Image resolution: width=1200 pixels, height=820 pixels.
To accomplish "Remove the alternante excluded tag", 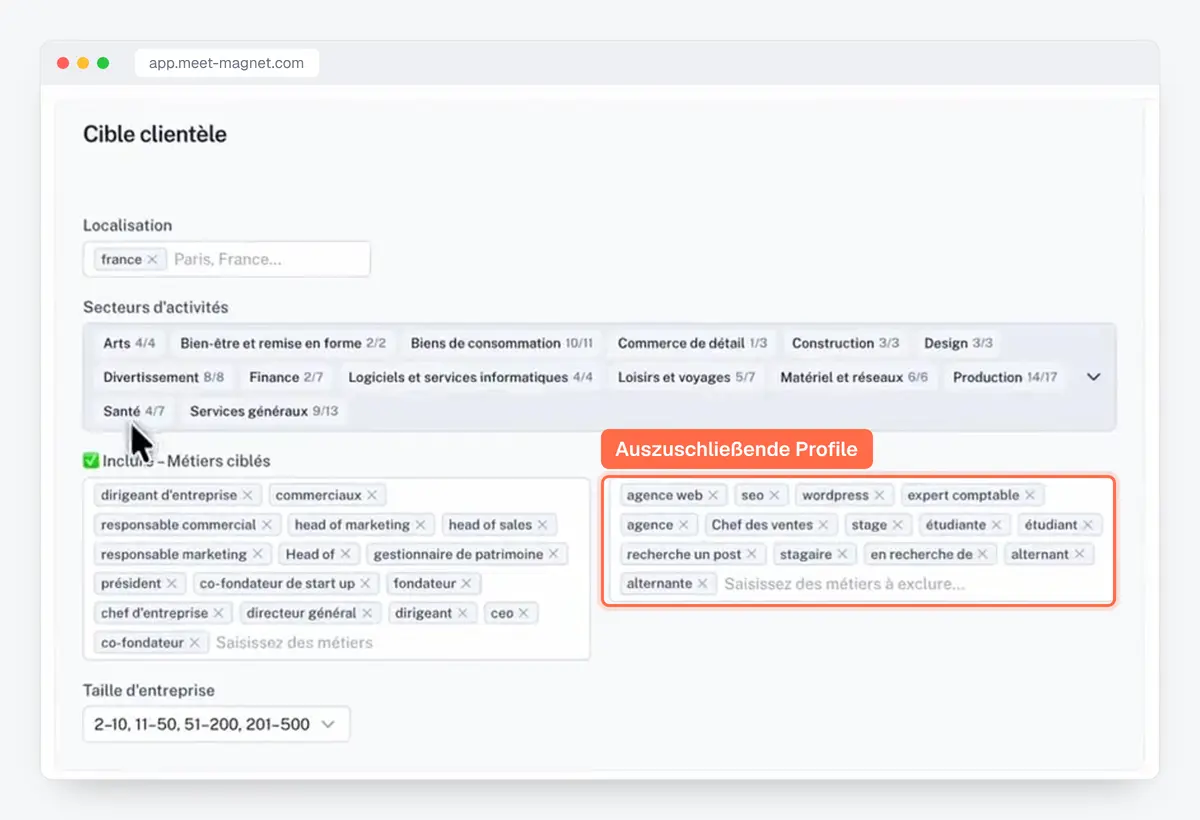I will click(x=702, y=583).
